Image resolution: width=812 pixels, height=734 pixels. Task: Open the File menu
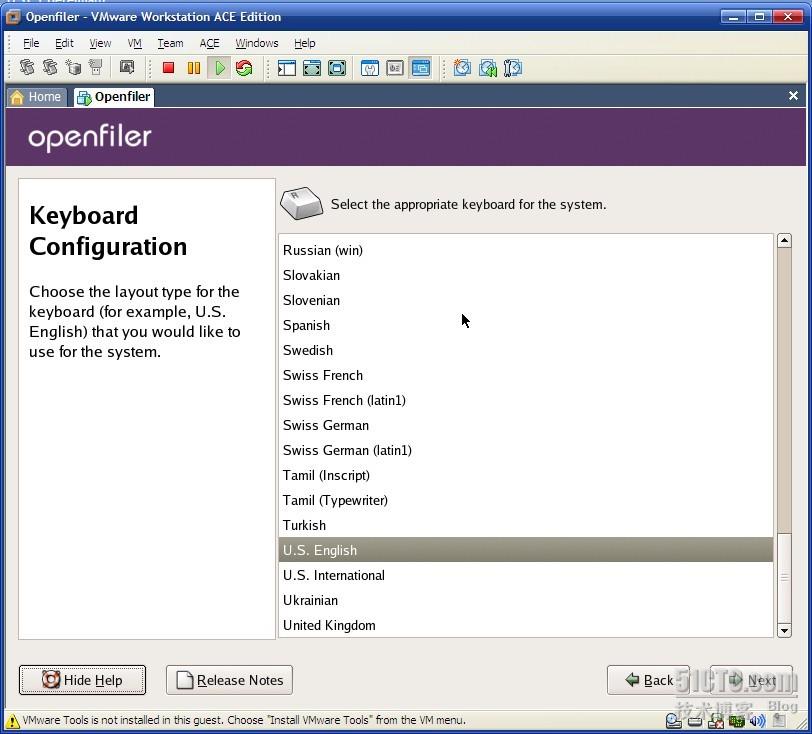pyautogui.click(x=31, y=44)
